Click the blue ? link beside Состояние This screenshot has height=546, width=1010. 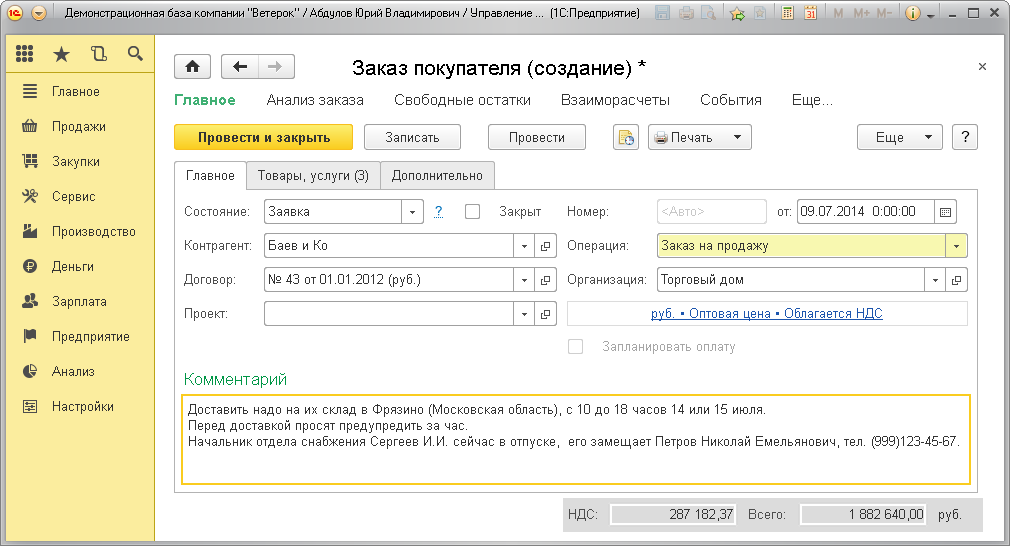pos(439,211)
